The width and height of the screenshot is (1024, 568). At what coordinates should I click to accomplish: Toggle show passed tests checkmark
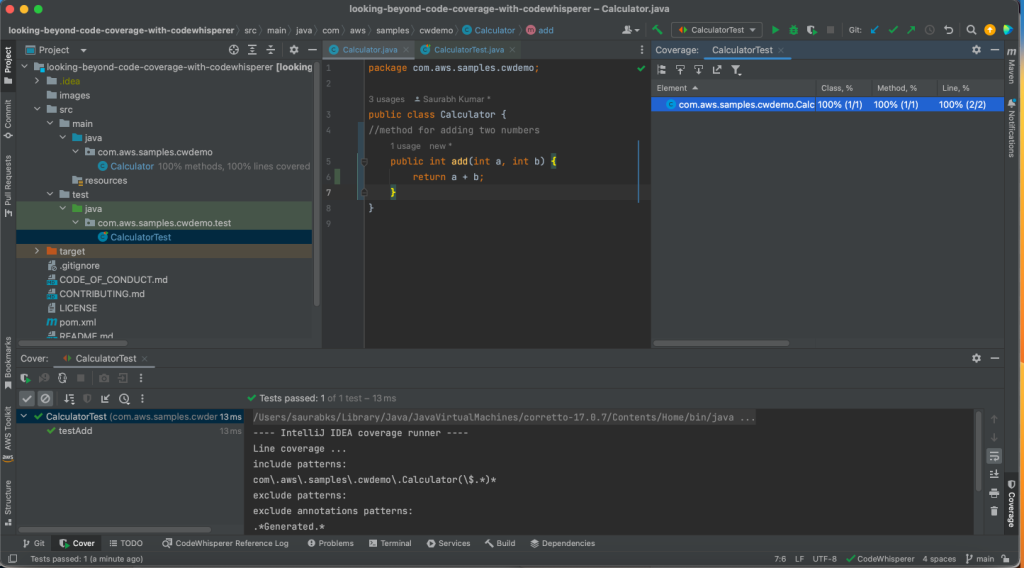[27, 398]
